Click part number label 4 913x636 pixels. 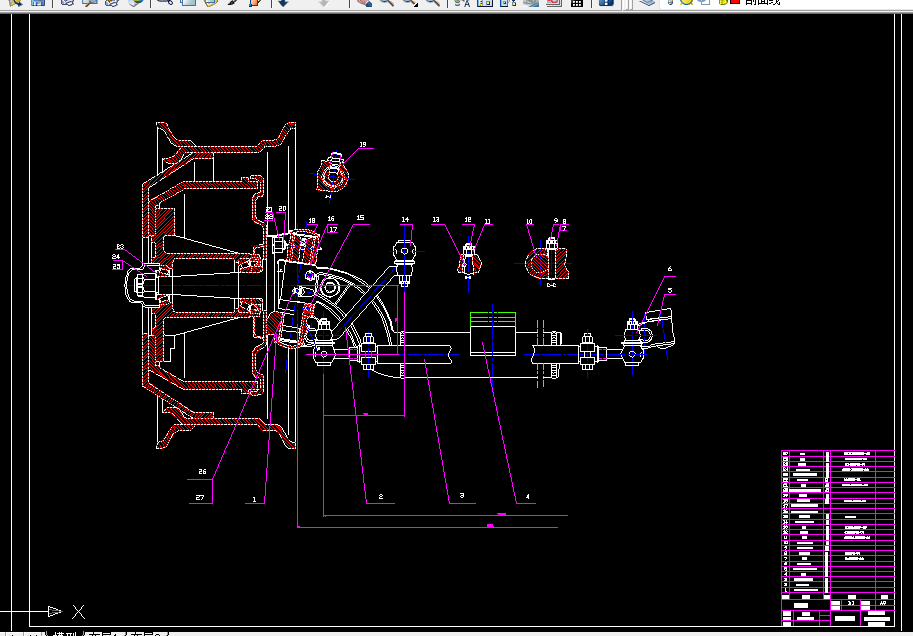coord(528,497)
